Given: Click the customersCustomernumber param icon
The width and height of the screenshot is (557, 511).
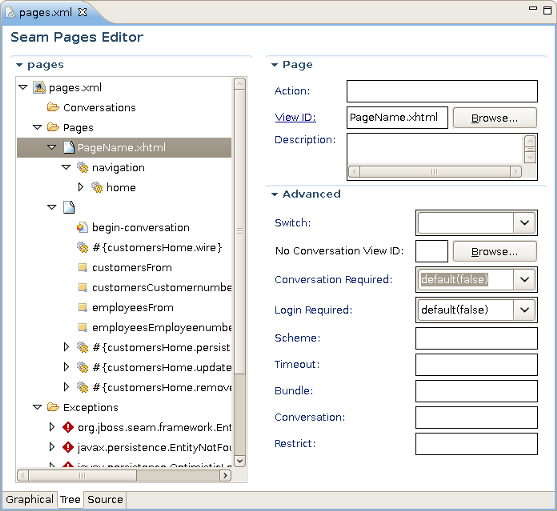Looking at the screenshot, I should [x=82, y=287].
